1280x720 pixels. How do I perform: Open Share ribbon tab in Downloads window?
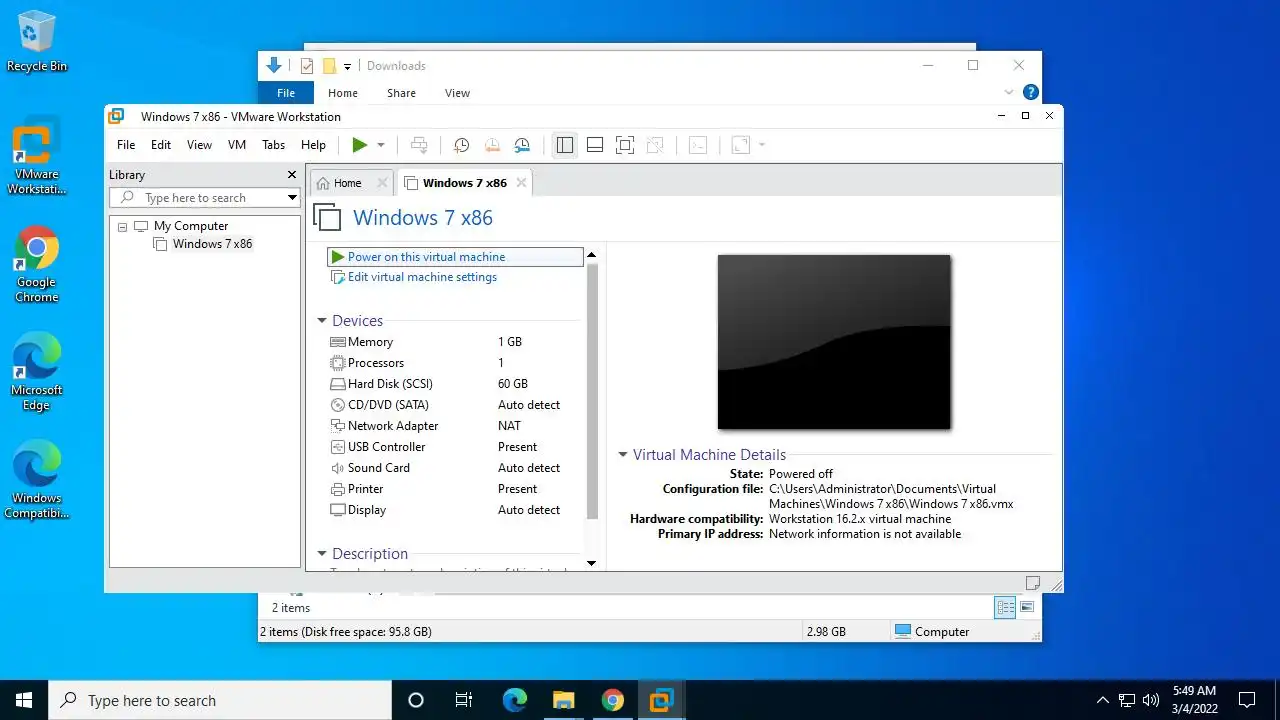tap(401, 93)
